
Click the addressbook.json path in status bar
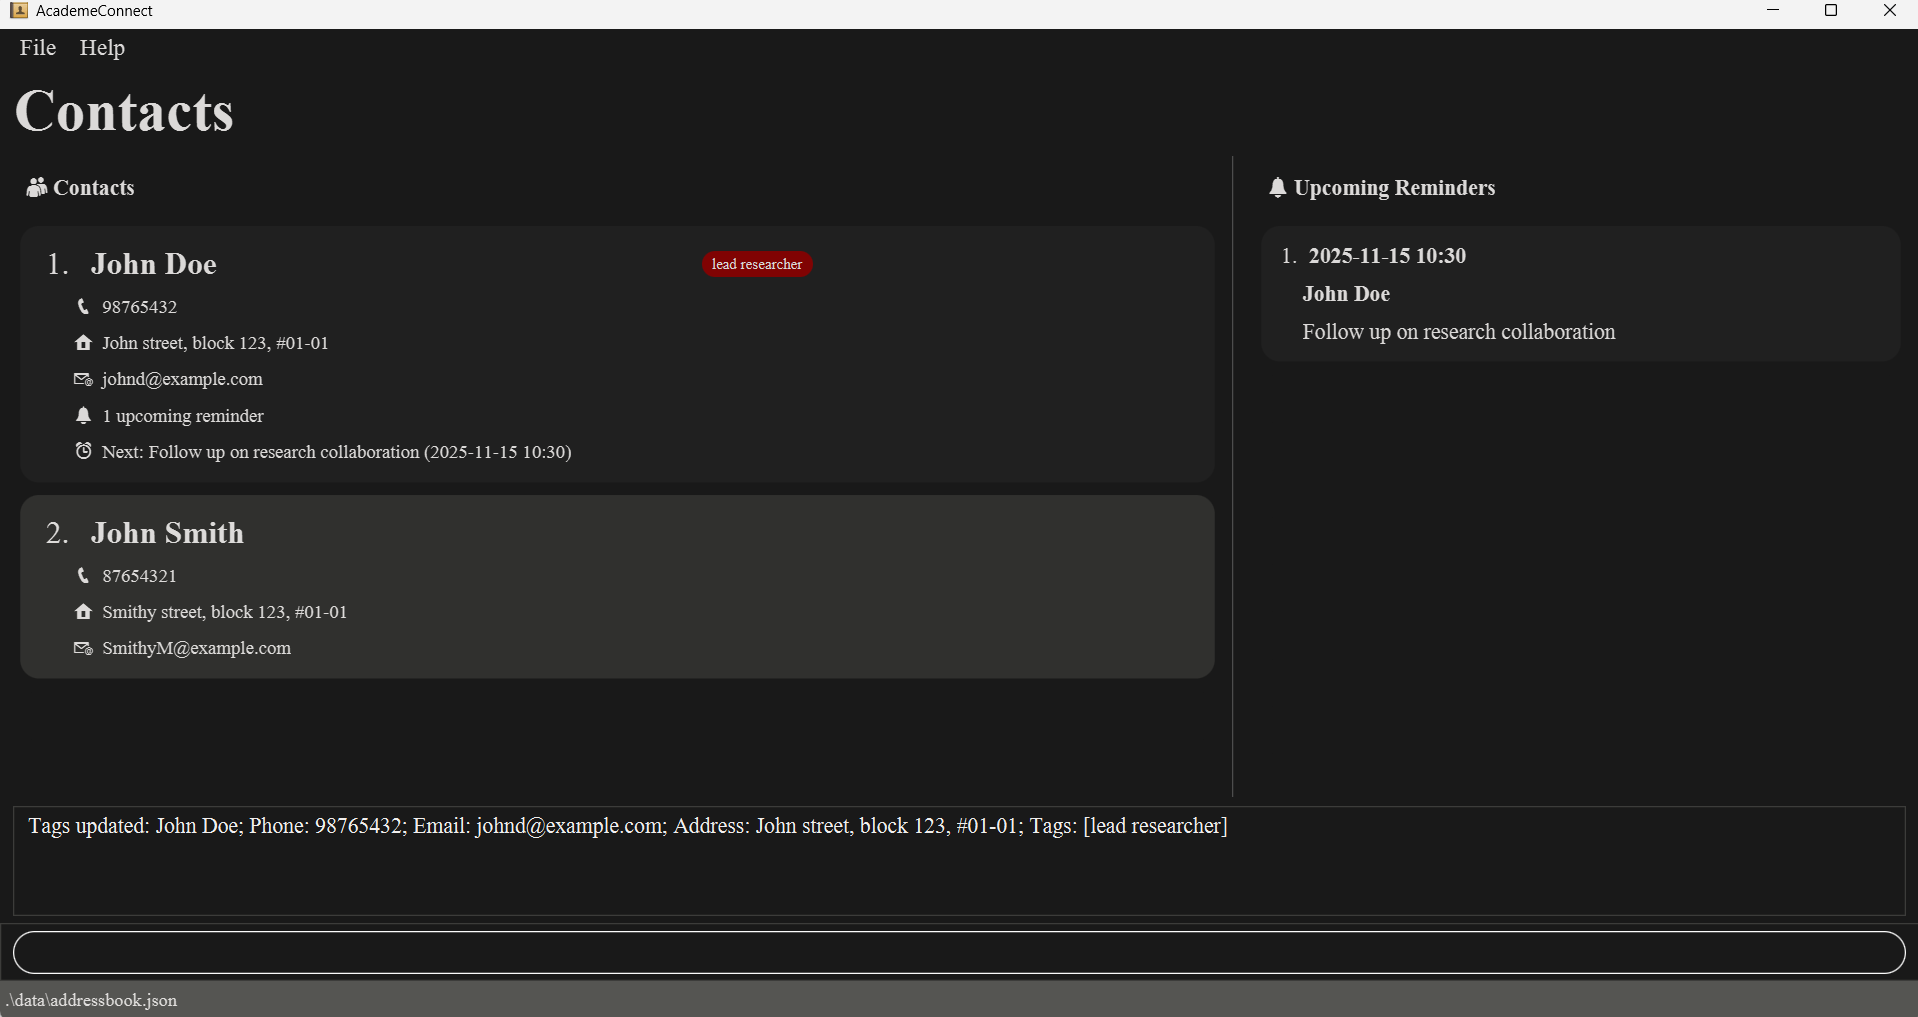(92, 1000)
